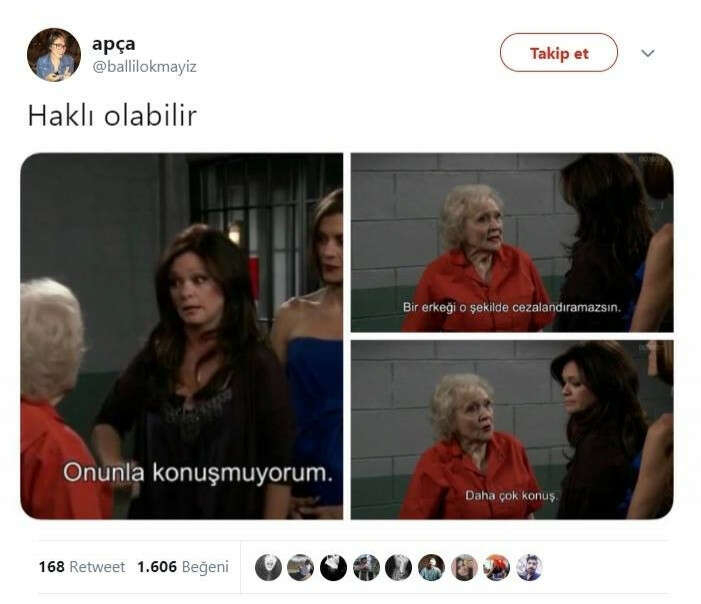Screen dimensions: 701x604
Task: Open the Daha çok konuş image
Action: (x=512, y=430)
